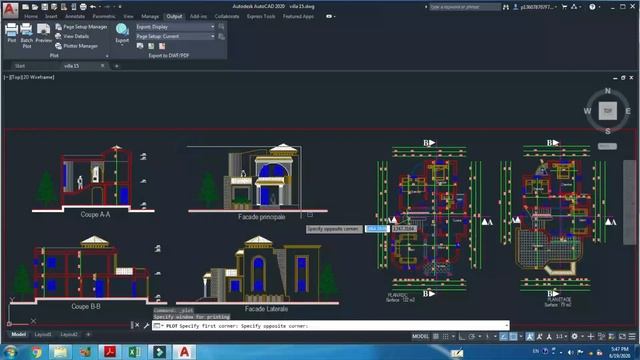Close the villa 15 drawing tab

102,66
